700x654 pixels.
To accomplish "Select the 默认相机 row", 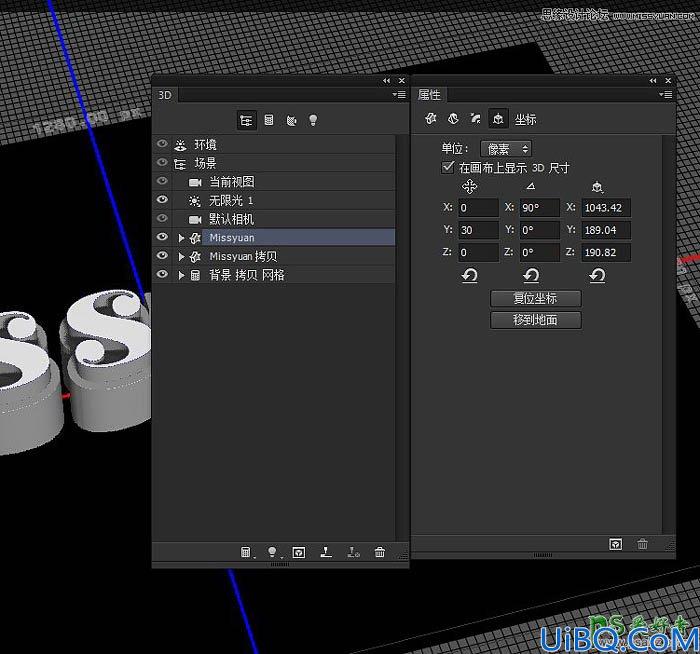I will pyautogui.click(x=274, y=219).
